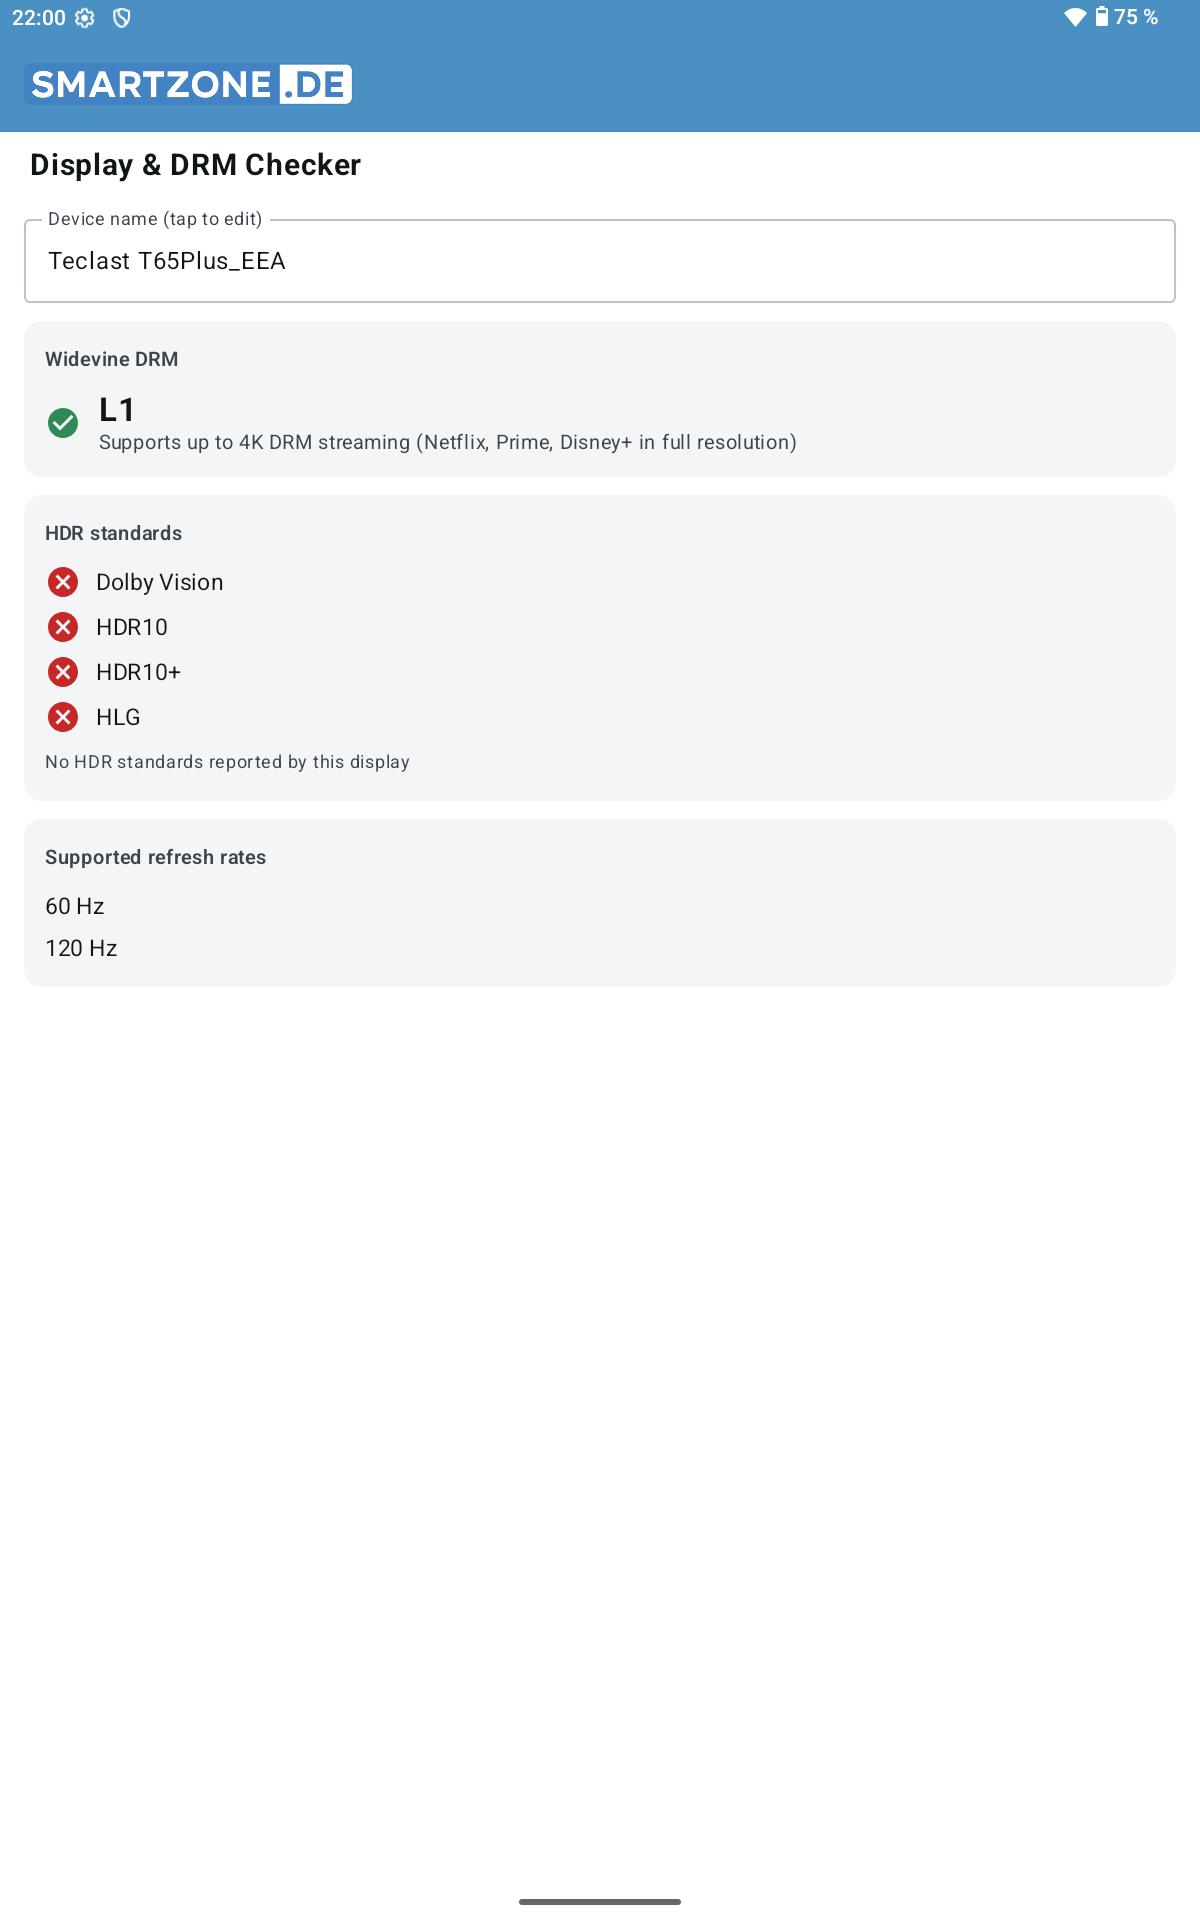
Task: Tap the shield icon in status bar
Action: tap(121, 18)
